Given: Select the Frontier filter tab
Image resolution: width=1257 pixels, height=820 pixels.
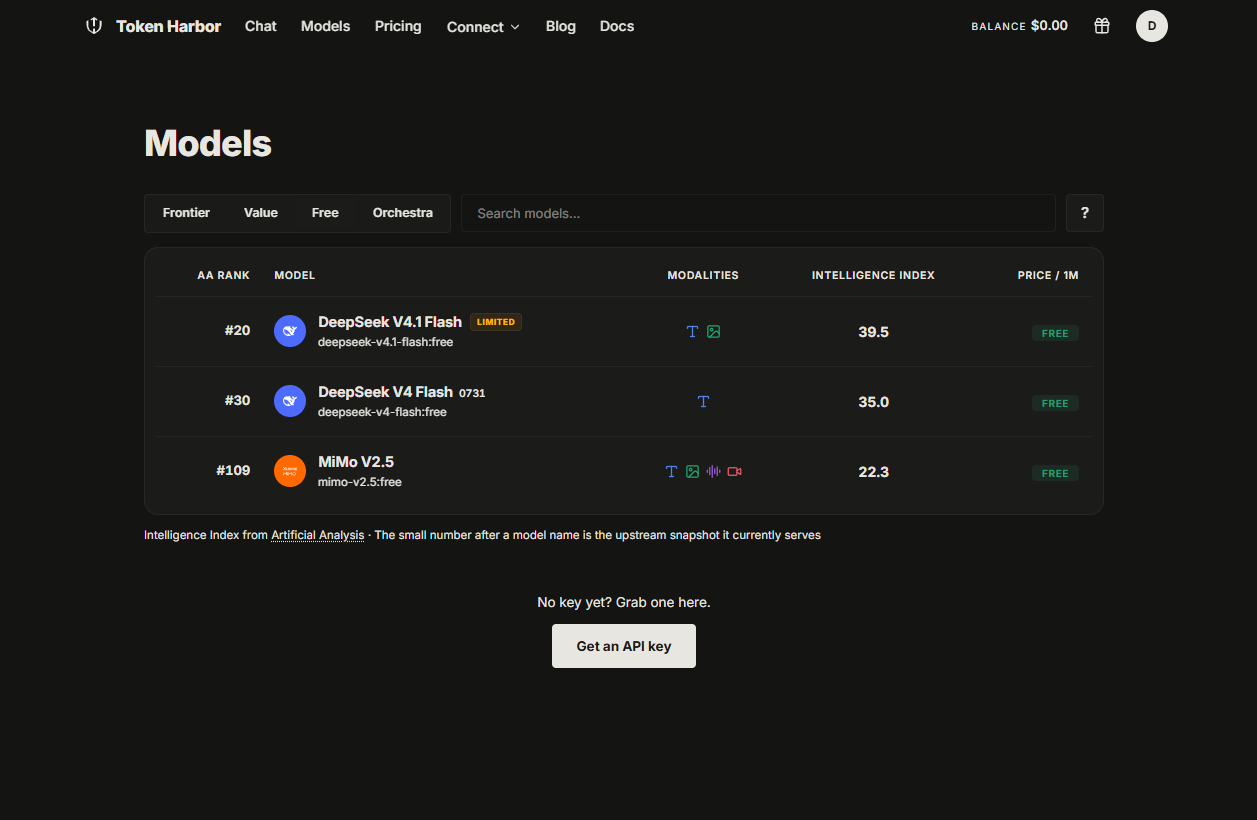Looking at the screenshot, I should 186,213.
